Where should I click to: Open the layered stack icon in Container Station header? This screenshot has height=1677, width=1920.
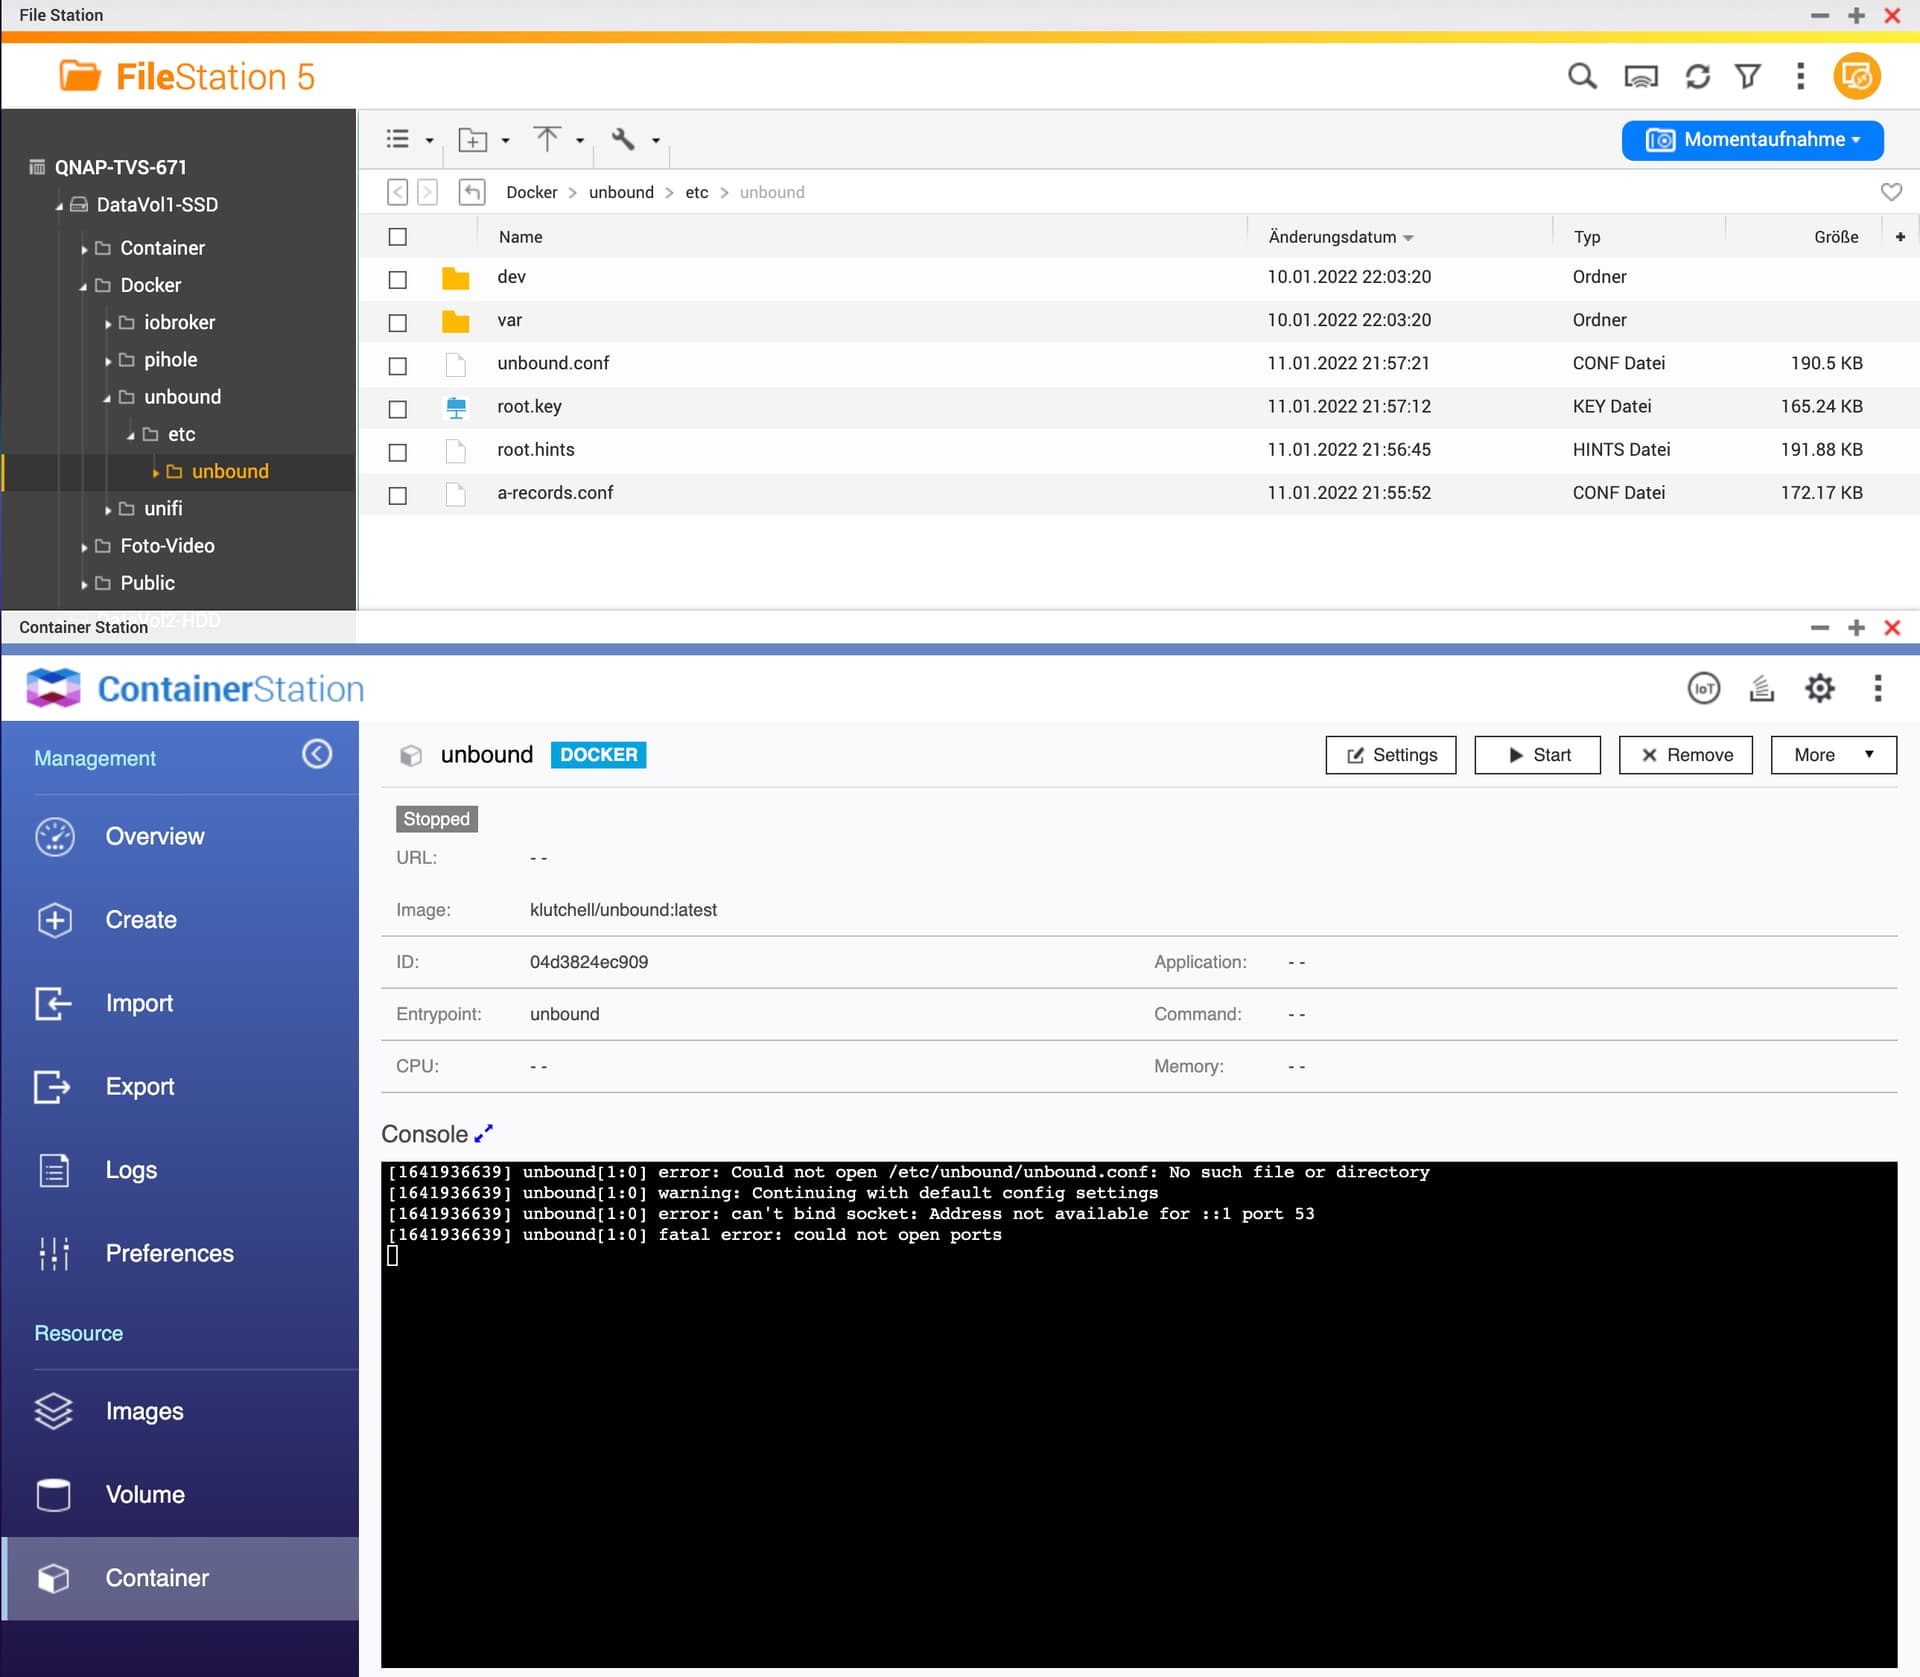[1761, 688]
